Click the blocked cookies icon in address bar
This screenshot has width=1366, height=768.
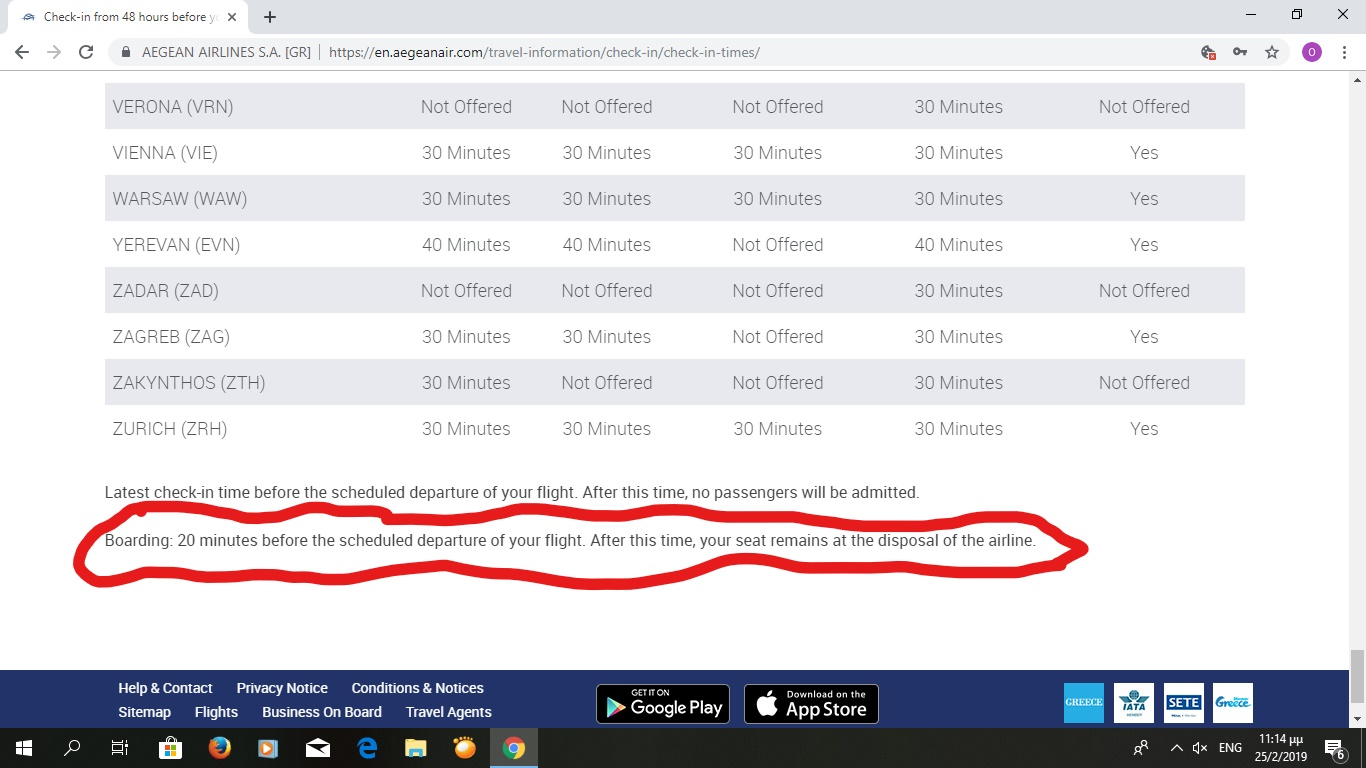pyautogui.click(x=1208, y=52)
